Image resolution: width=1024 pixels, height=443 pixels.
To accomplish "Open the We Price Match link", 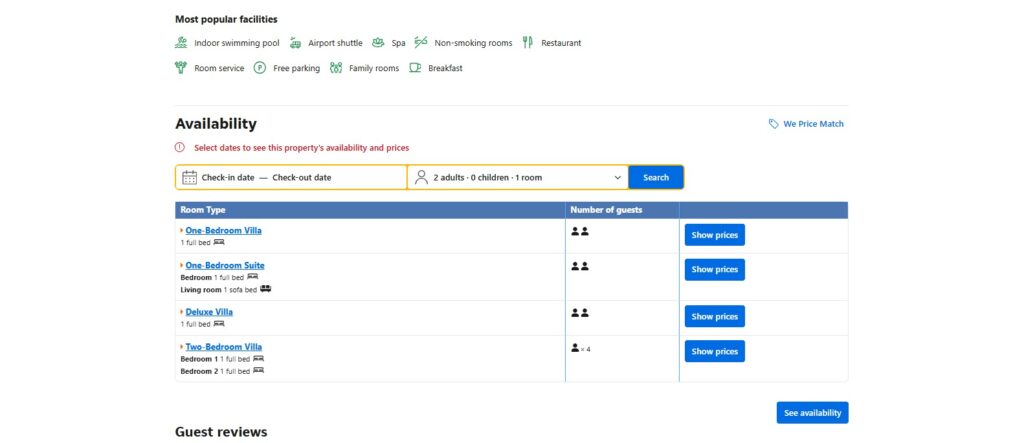I will click(813, 124).
